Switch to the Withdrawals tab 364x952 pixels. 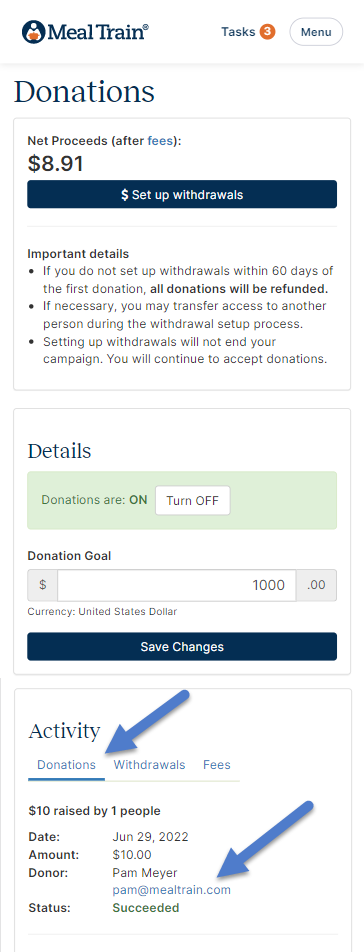click(x=149, y=765)
